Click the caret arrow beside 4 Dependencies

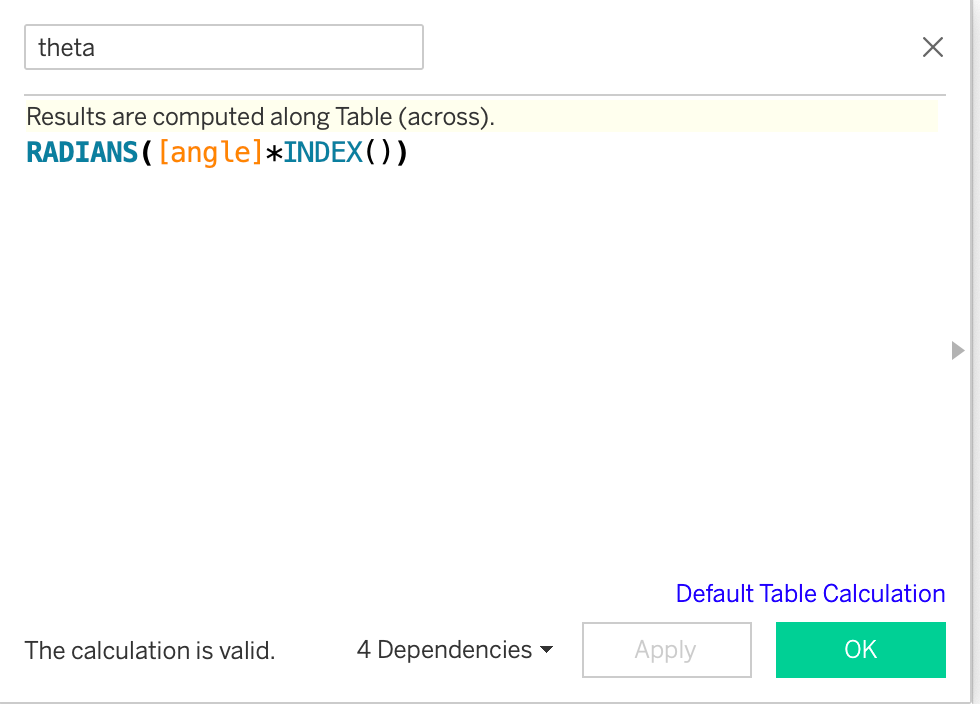546,650
